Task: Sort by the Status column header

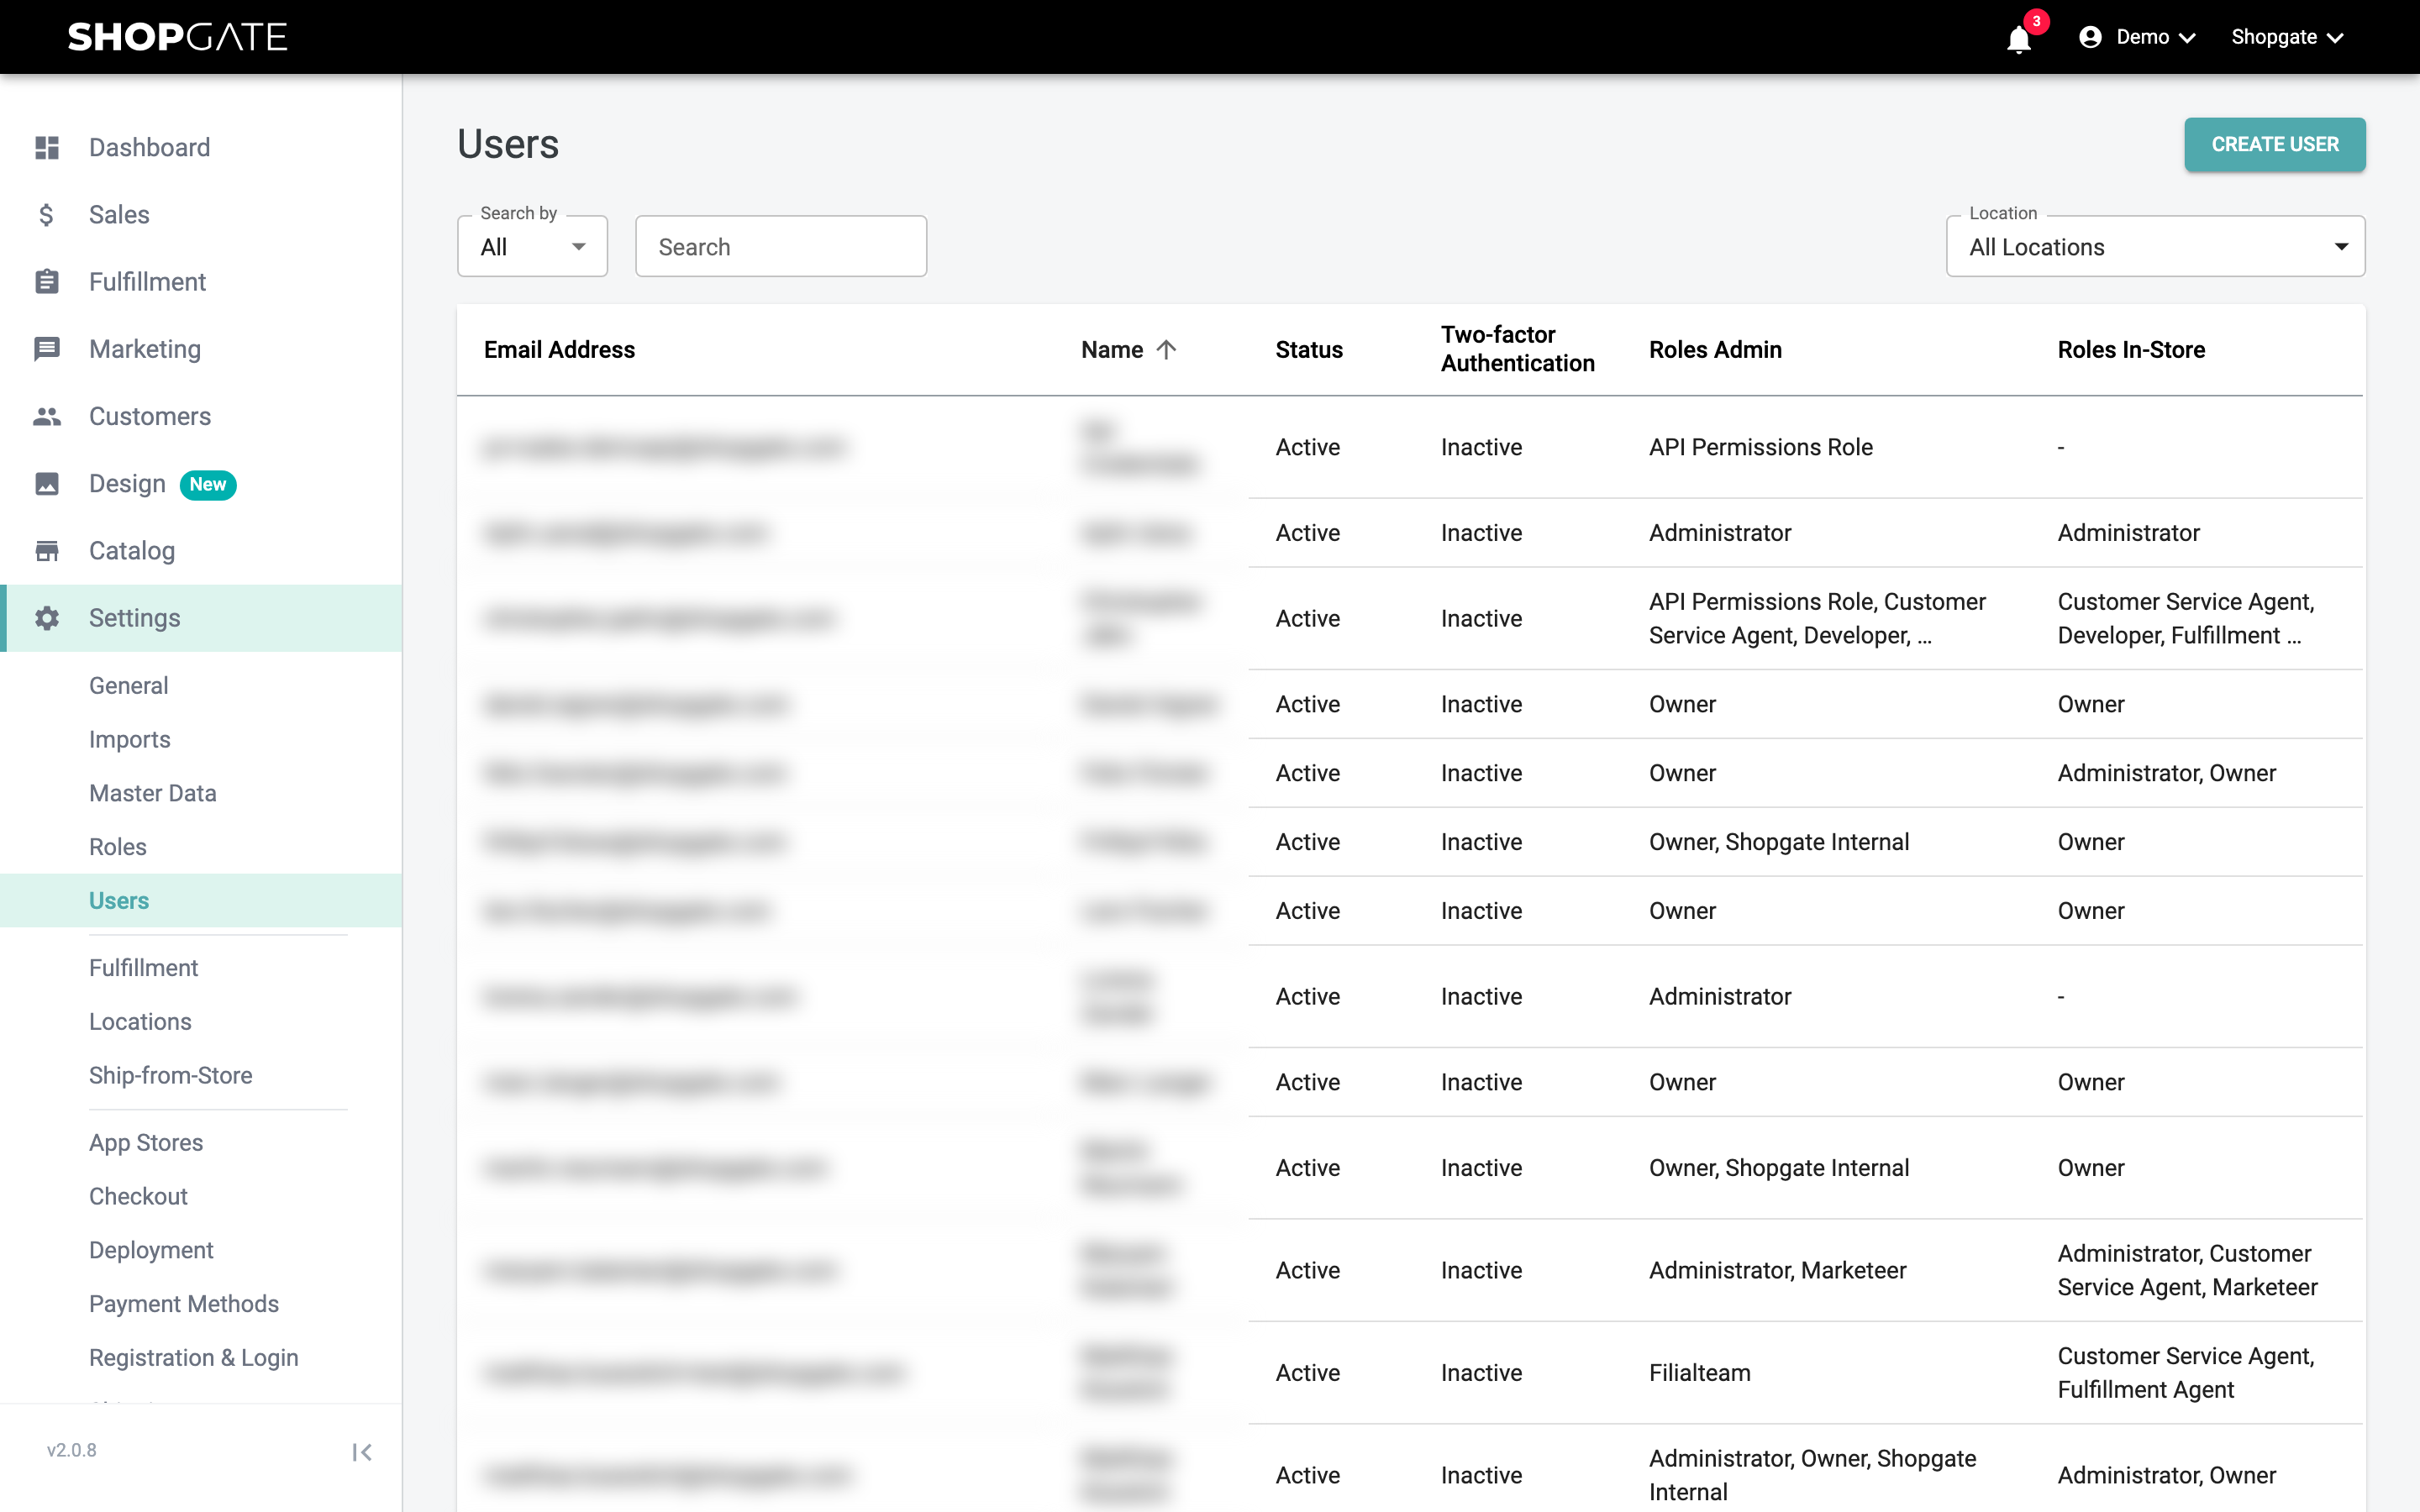Action: [1308, 349]
